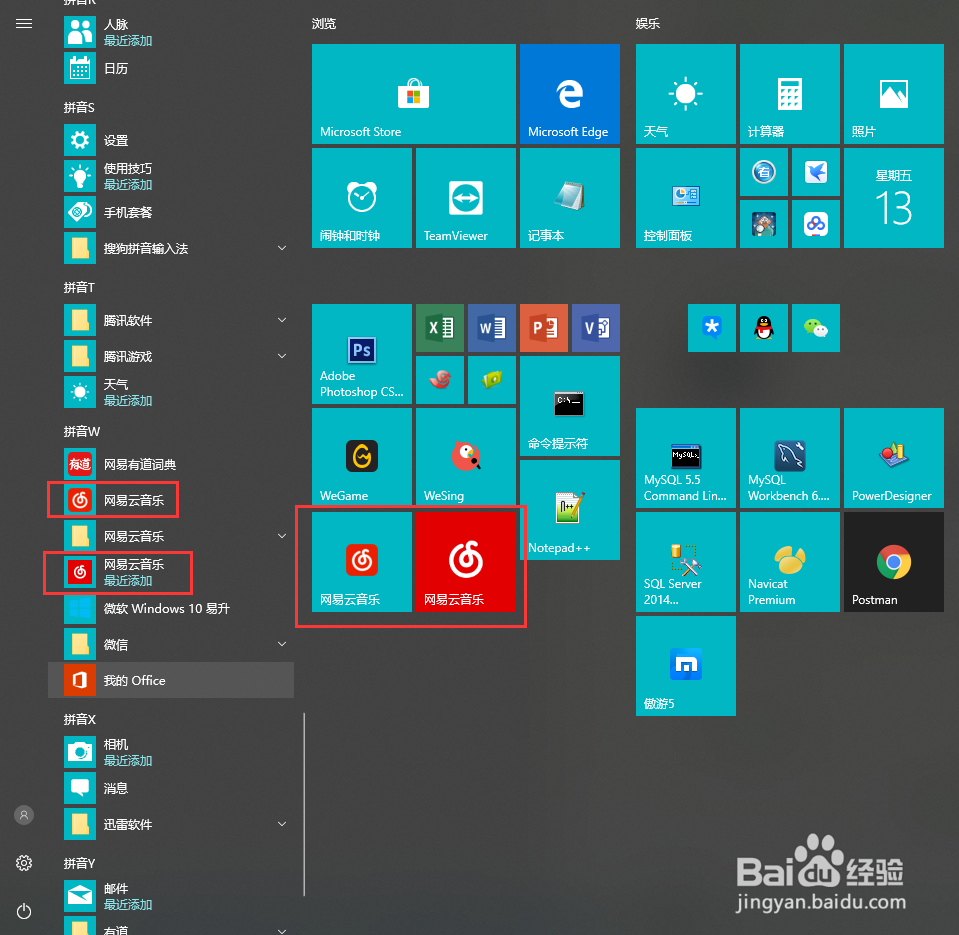Launch the WeGame tile
Viewport: 959px width, 935px height.
tap(361, 457)
